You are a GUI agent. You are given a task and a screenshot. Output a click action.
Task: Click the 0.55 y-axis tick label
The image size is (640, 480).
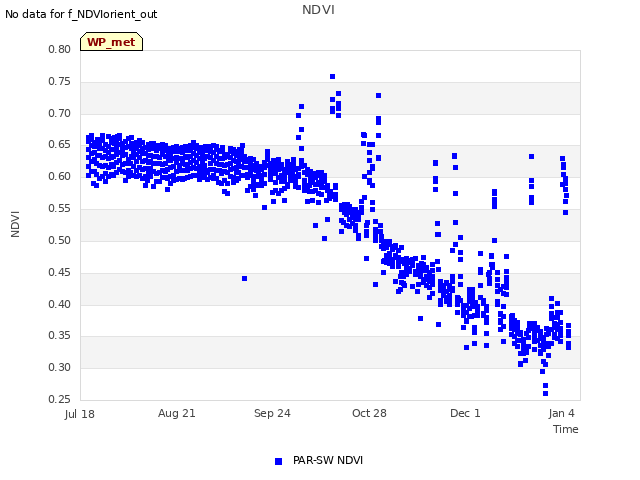[60, 209]
